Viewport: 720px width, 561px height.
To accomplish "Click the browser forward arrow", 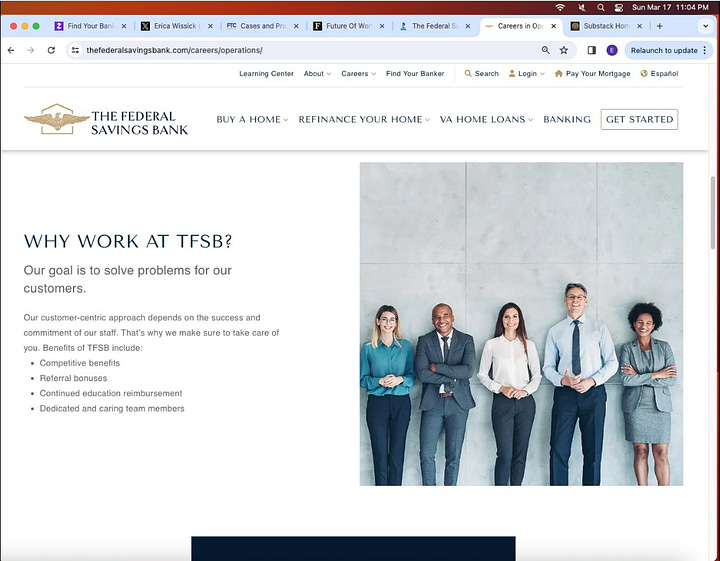I will [x=31, y=50].
